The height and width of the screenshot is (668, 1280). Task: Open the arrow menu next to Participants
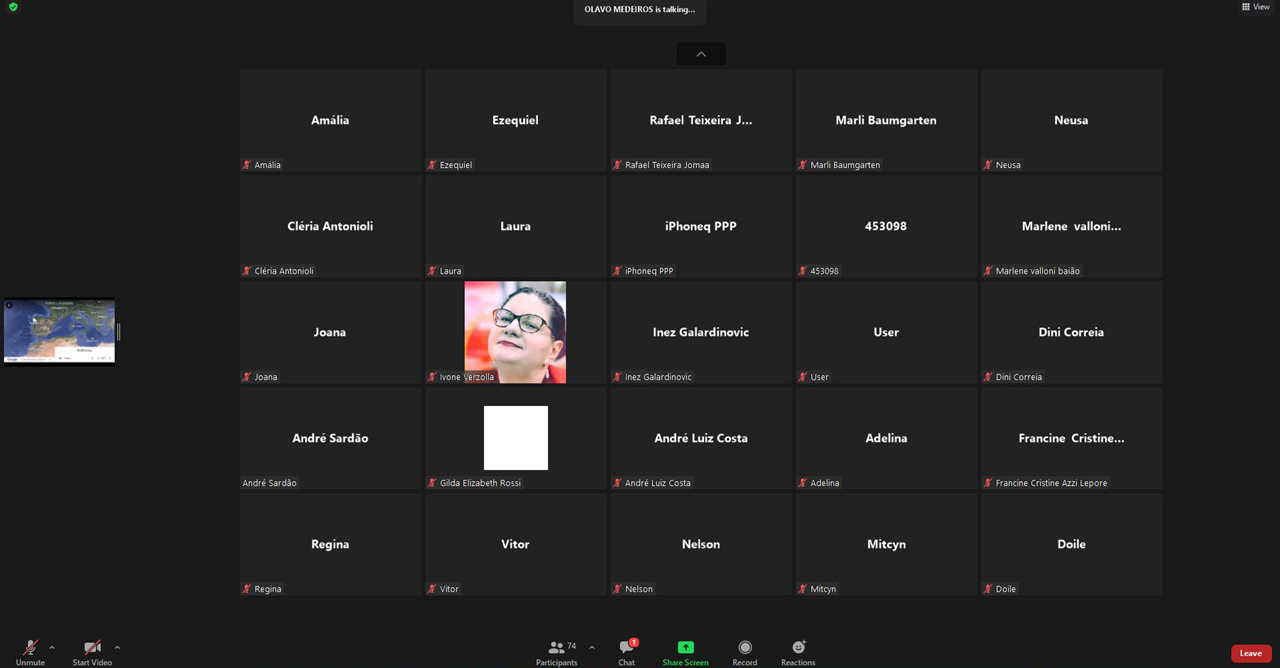(x=592, y=647)
